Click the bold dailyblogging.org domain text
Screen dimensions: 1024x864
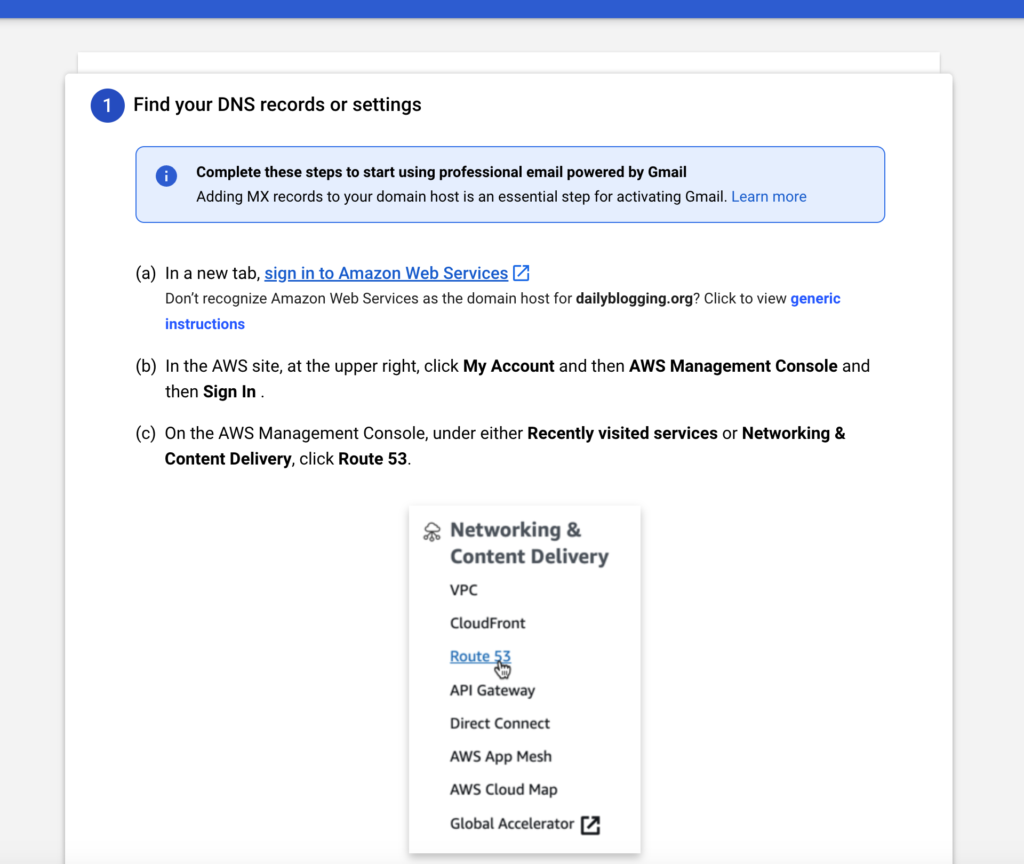click(x=634, y=299)
